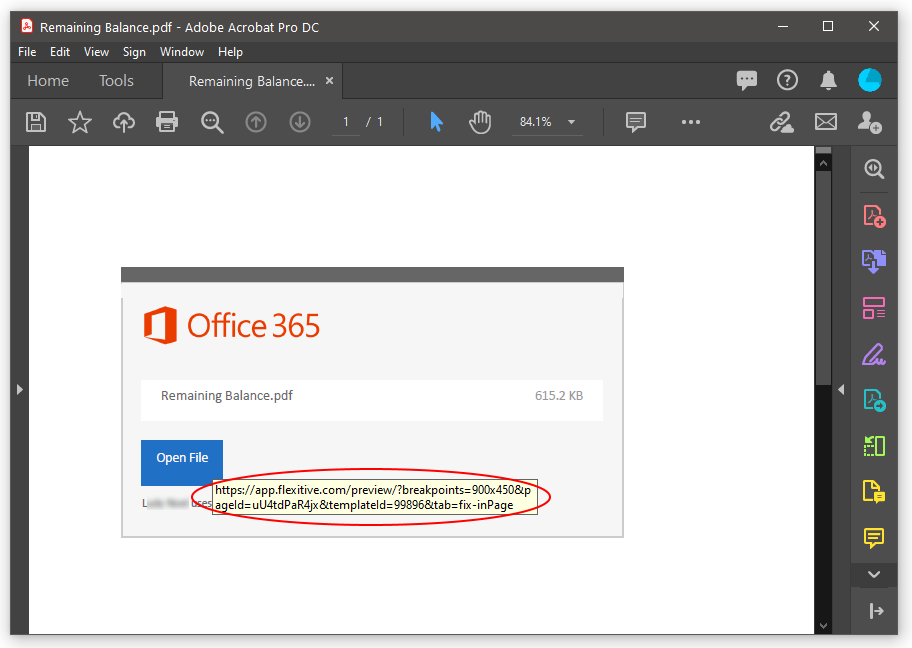Open Compress PDF green tool icon
912x648 pixels.
(x=874, y=446)
